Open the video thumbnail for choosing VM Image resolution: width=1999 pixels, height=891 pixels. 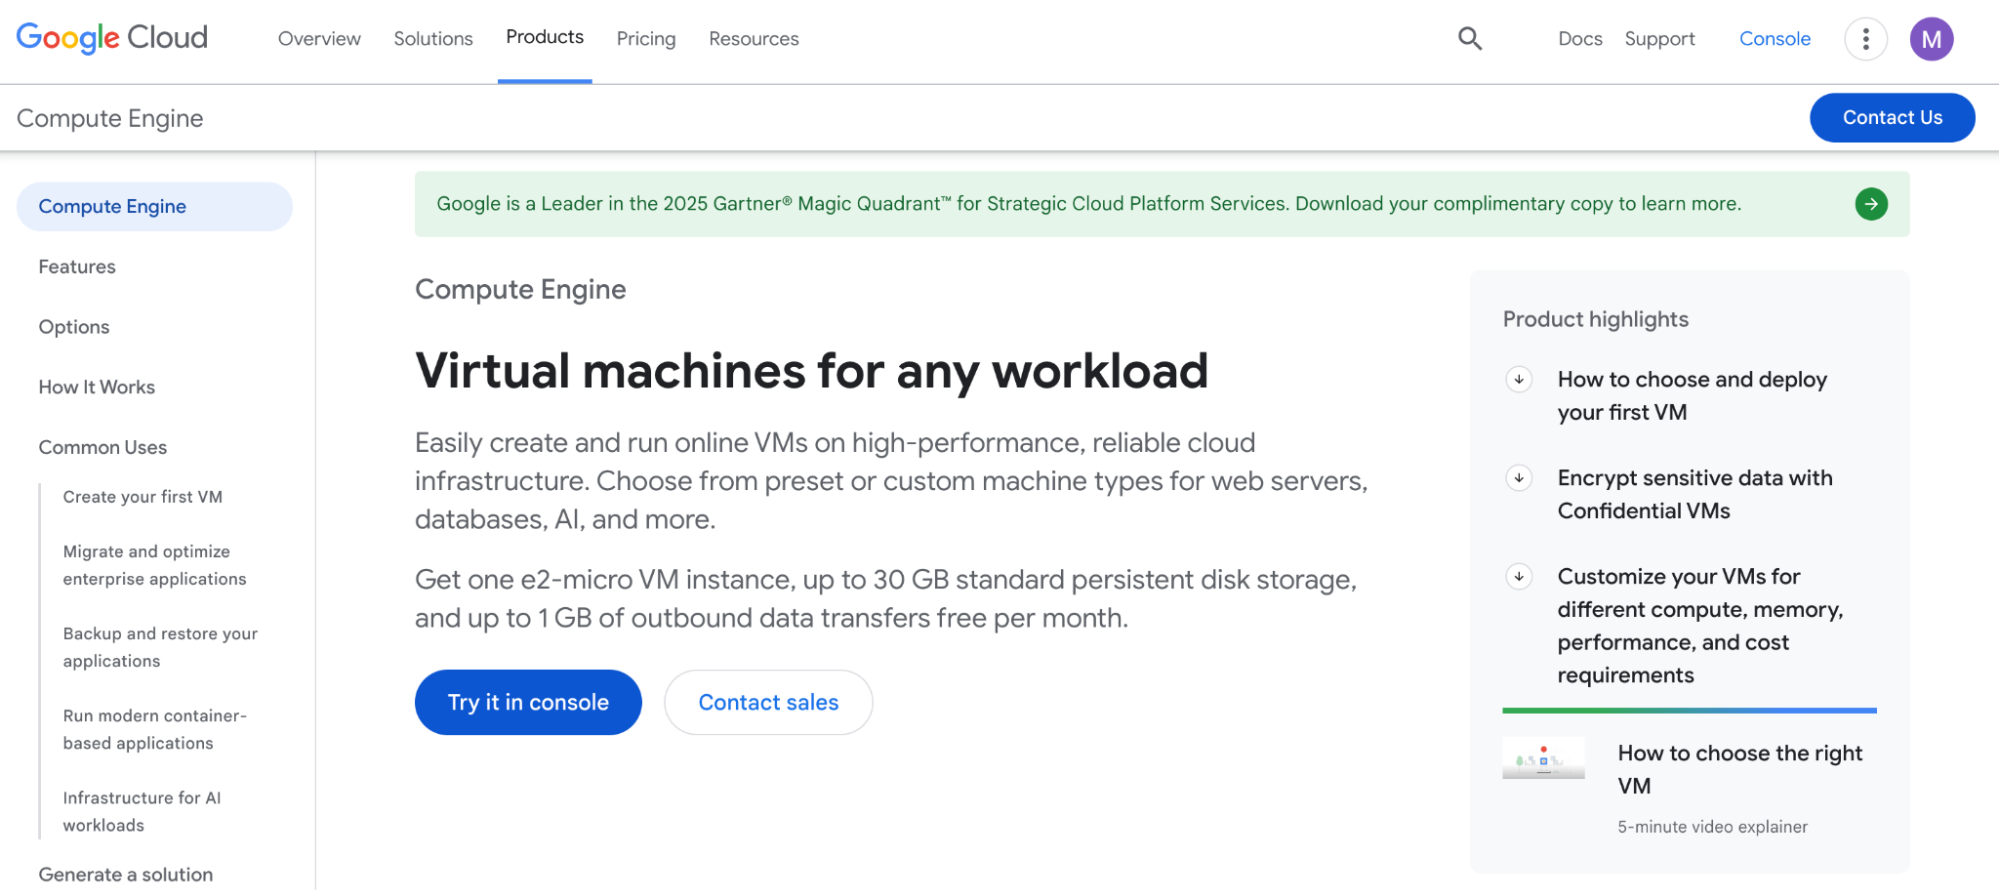1543,758
